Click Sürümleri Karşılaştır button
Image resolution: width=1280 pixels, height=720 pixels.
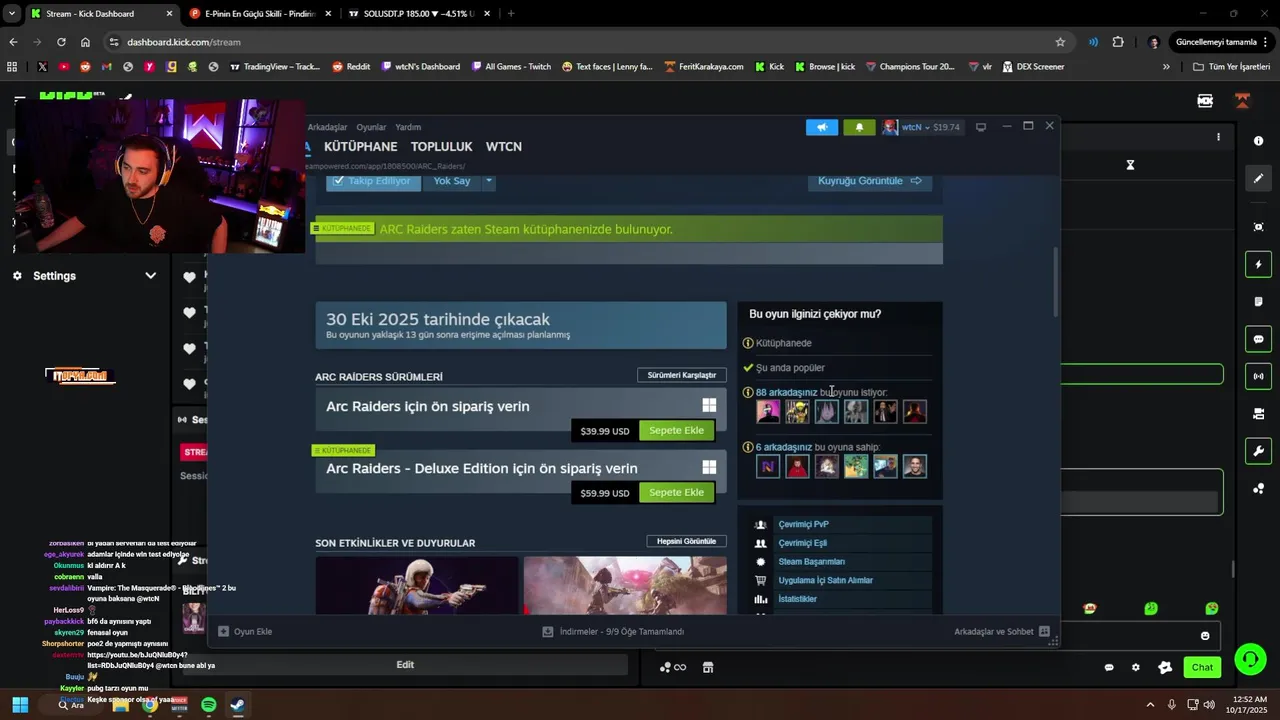(682, 375)
